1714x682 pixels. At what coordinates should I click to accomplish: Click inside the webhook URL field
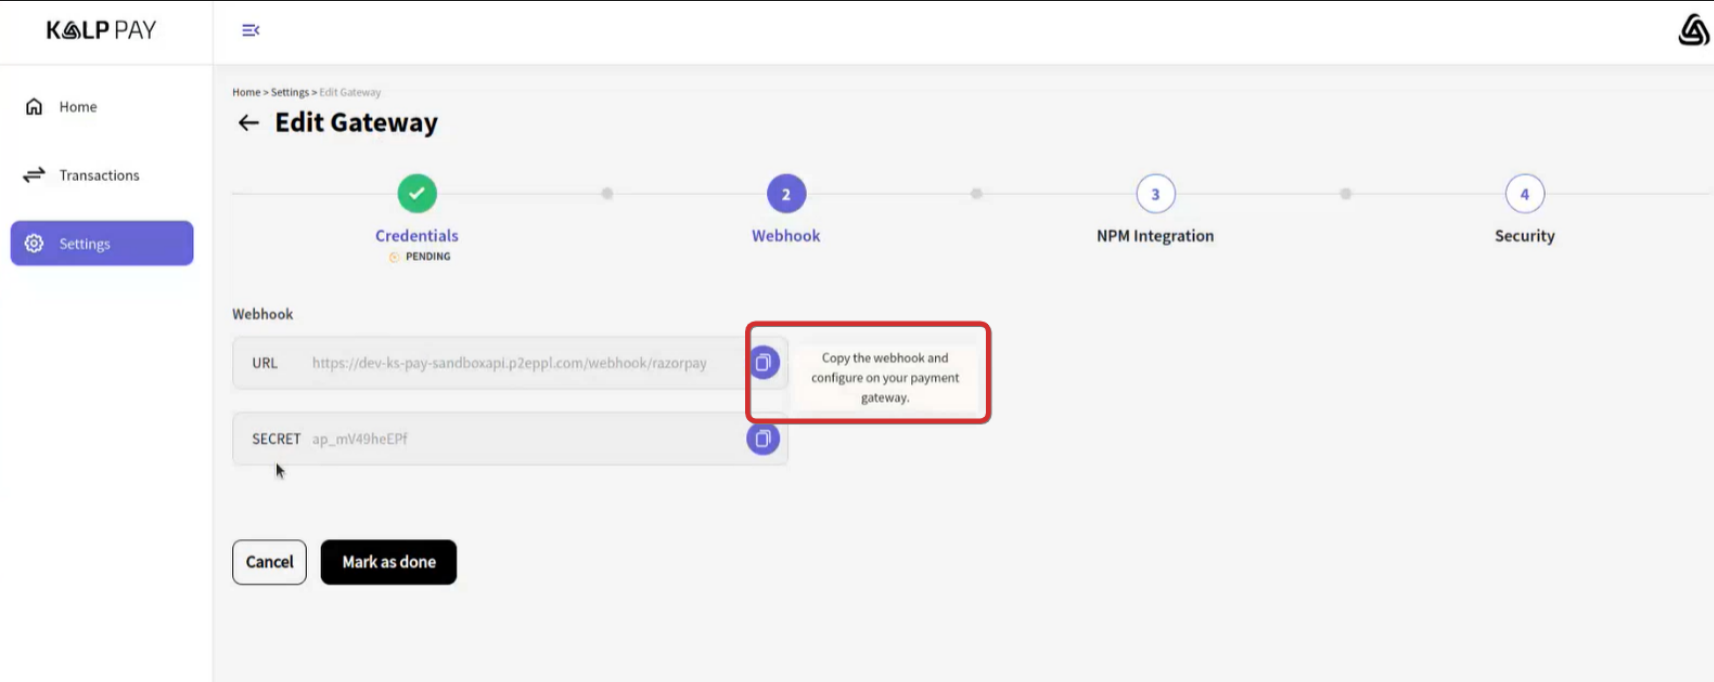[x=509, y=363]
